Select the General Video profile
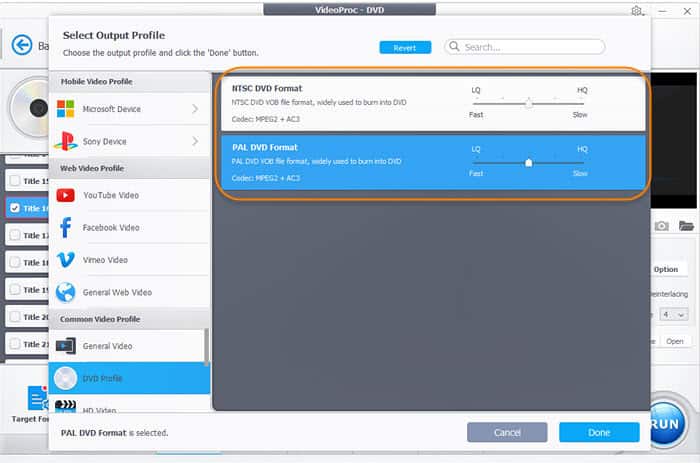Image resolution: width=700 pixels, height=463 pixels. pyautogui.click(x=127, y=346)
